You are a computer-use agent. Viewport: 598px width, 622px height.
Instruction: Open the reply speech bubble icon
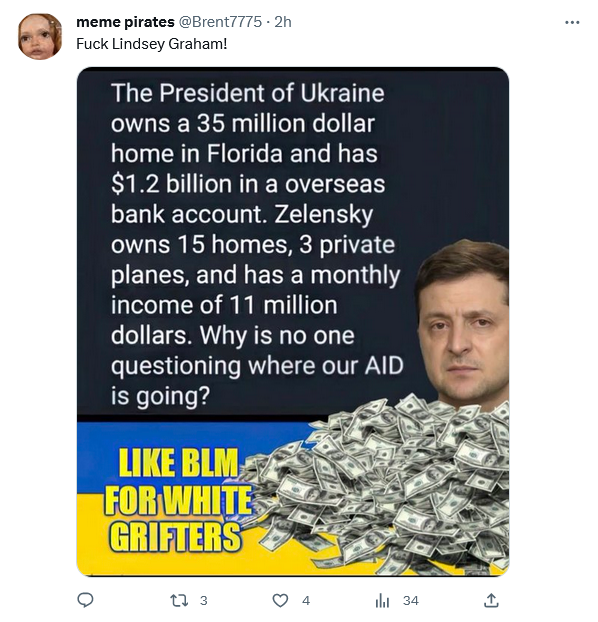tap(85, 600)
